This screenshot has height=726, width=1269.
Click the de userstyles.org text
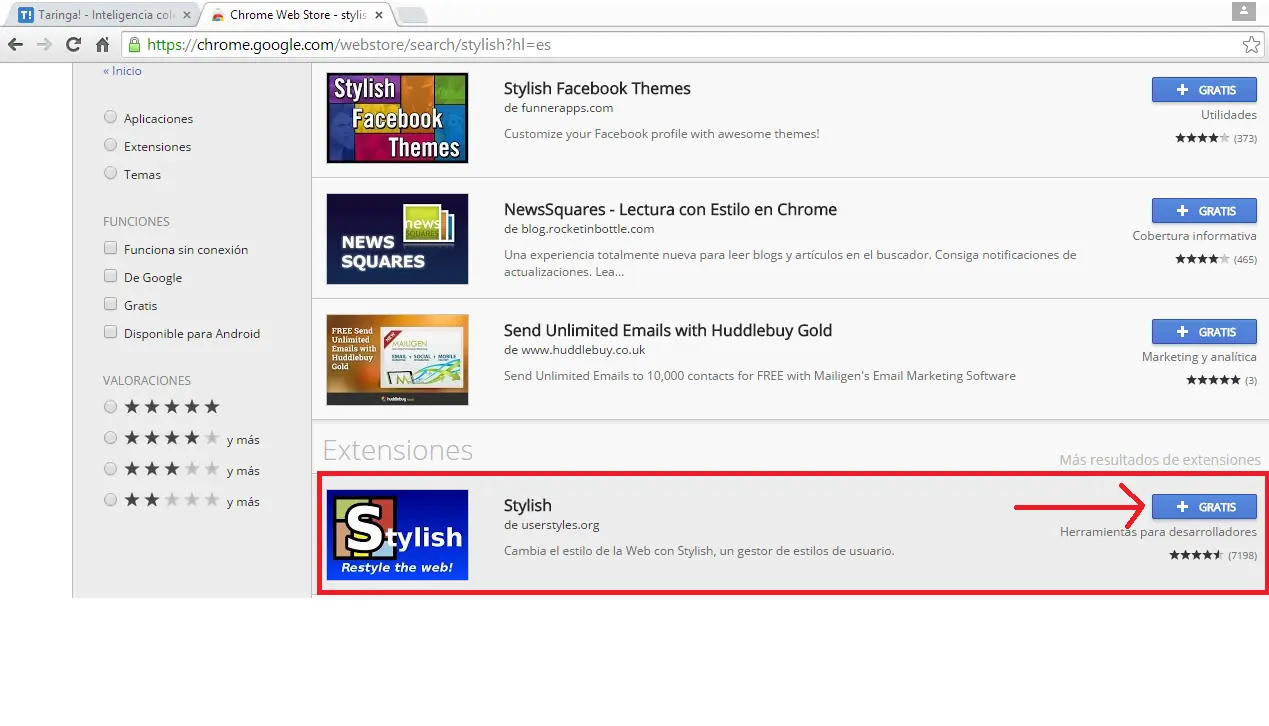pos(551,525)
